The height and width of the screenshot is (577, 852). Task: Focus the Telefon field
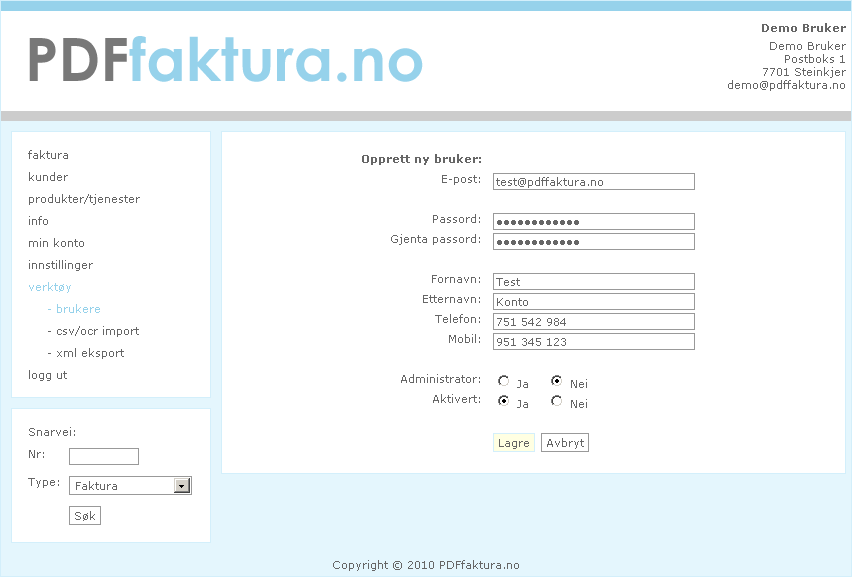(593, 322)
